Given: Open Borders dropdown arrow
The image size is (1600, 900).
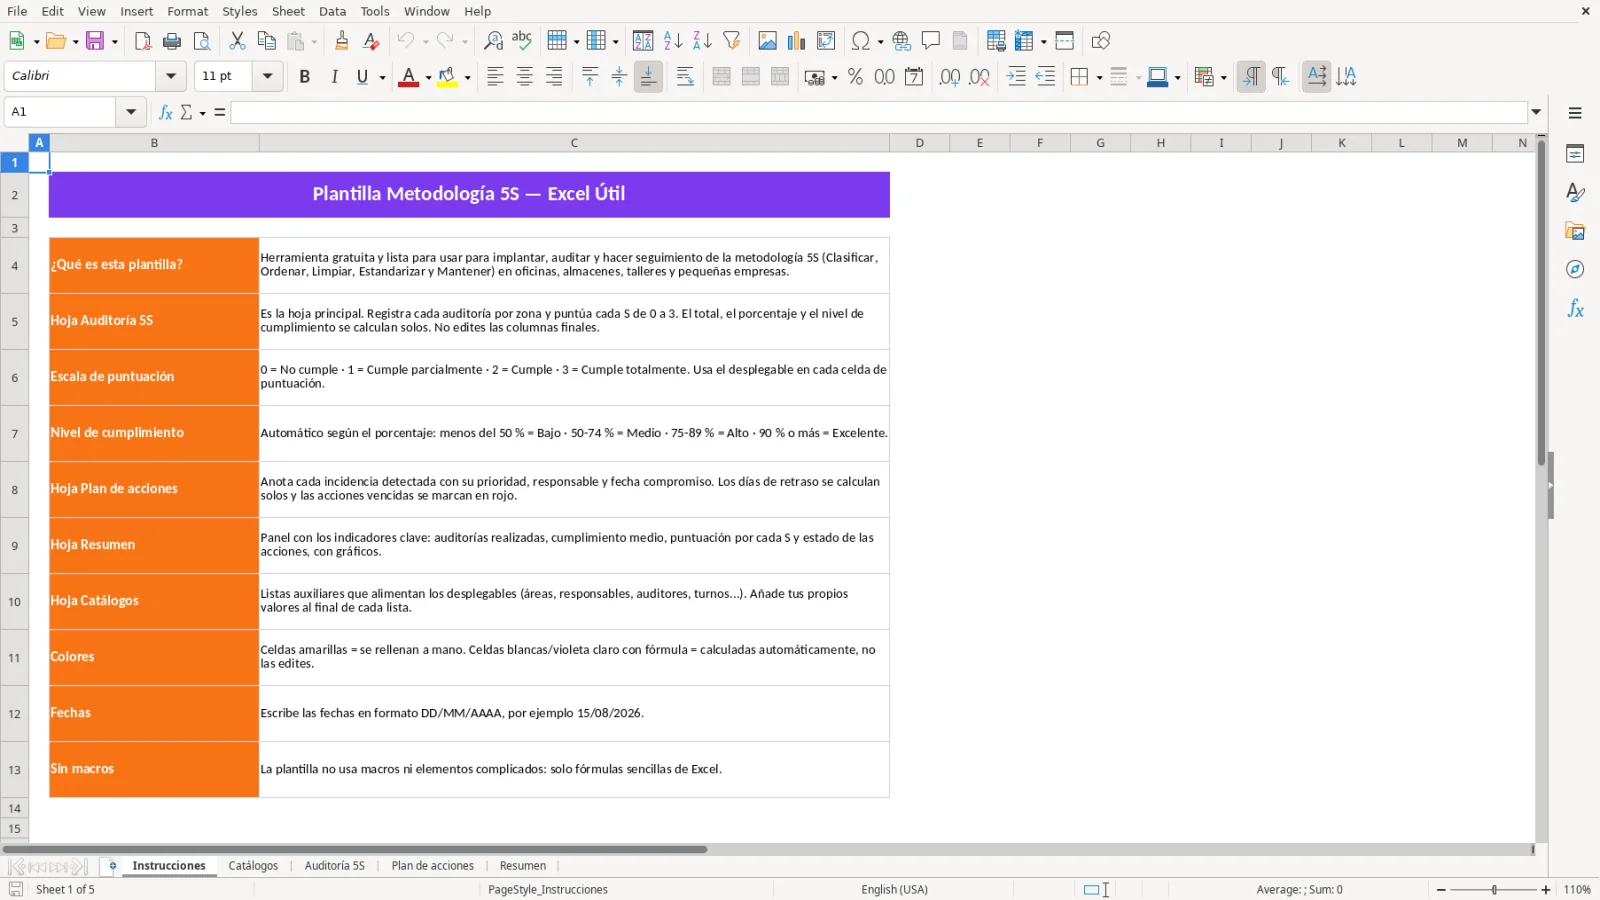Looking at the screenshot, I should tap(1099, 77).
